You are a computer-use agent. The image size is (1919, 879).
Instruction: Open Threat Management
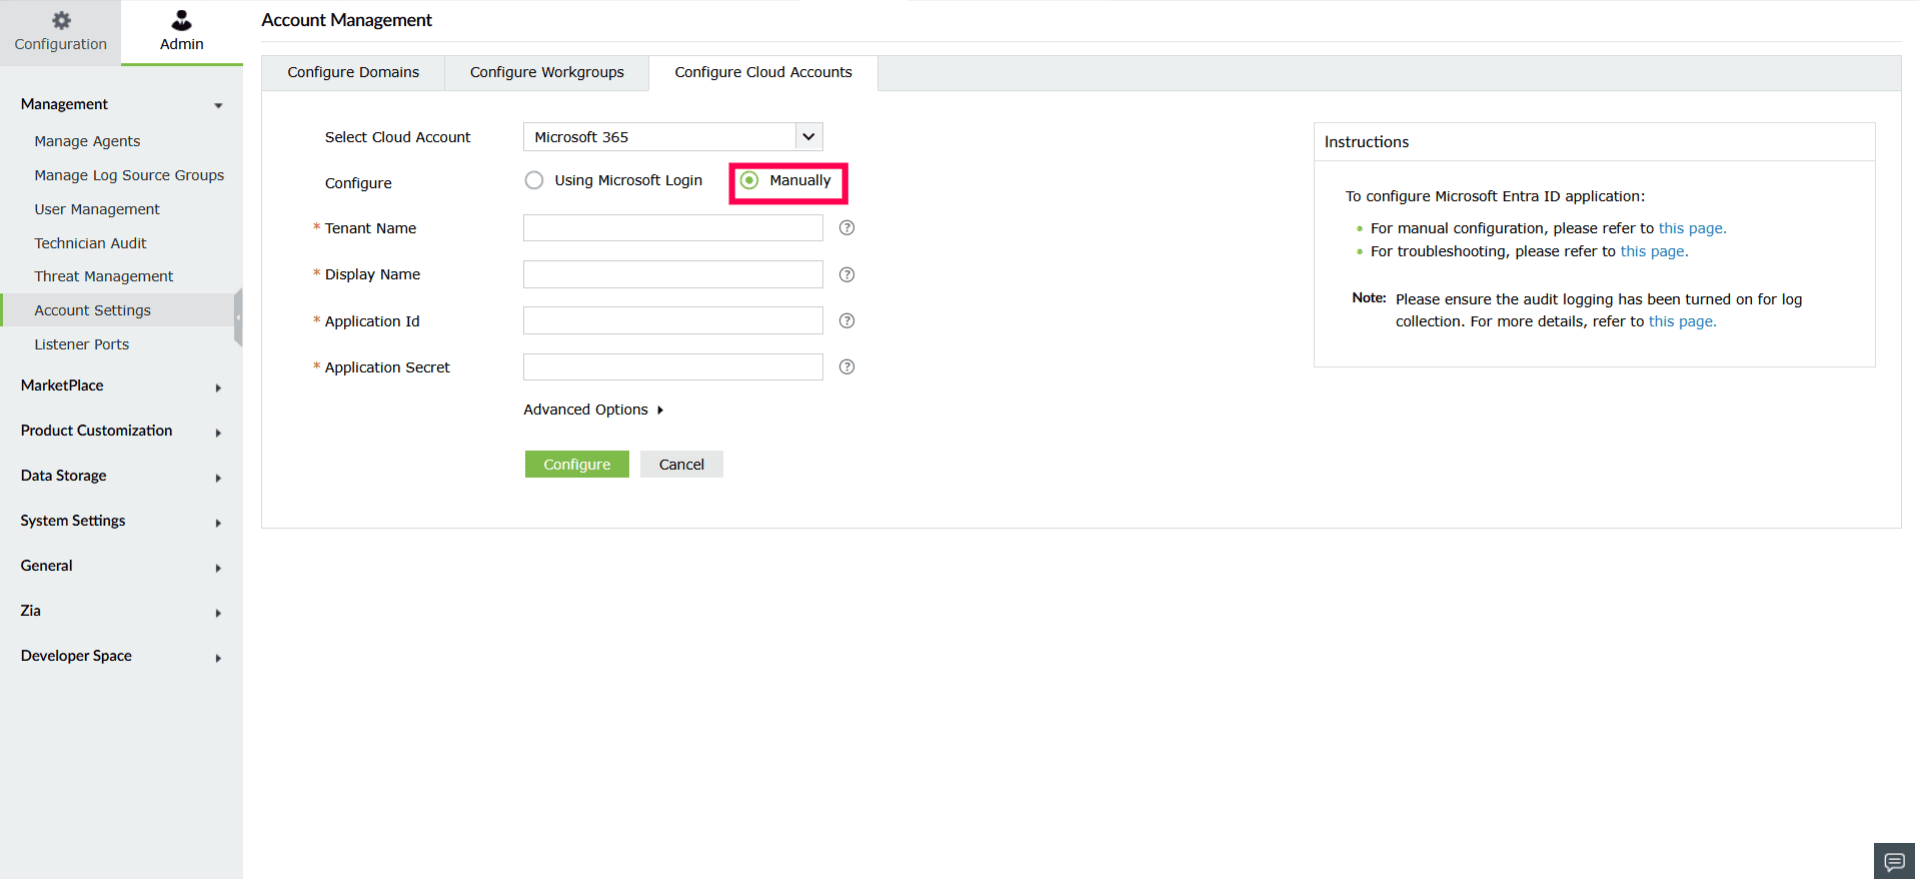coord(104,276)
